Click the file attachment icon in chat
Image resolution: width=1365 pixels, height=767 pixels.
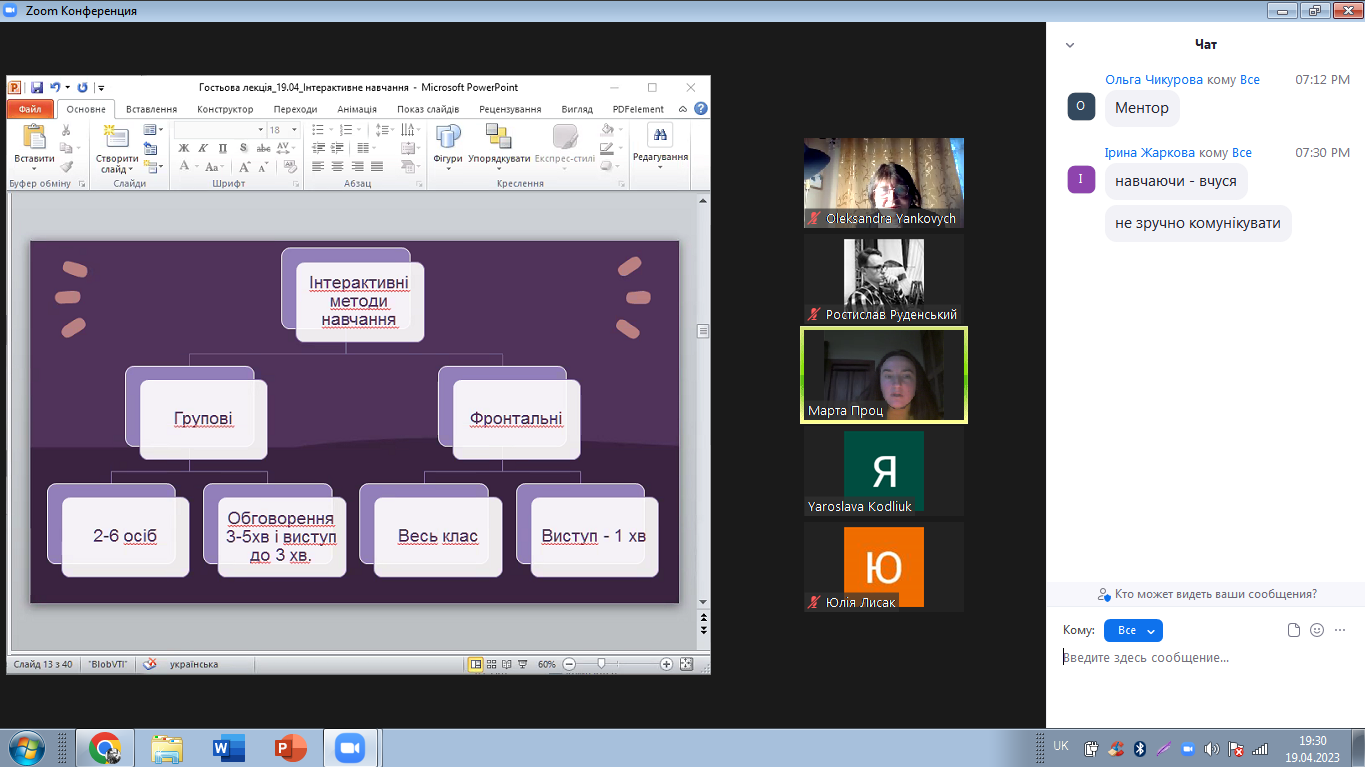pos(1294,630)
